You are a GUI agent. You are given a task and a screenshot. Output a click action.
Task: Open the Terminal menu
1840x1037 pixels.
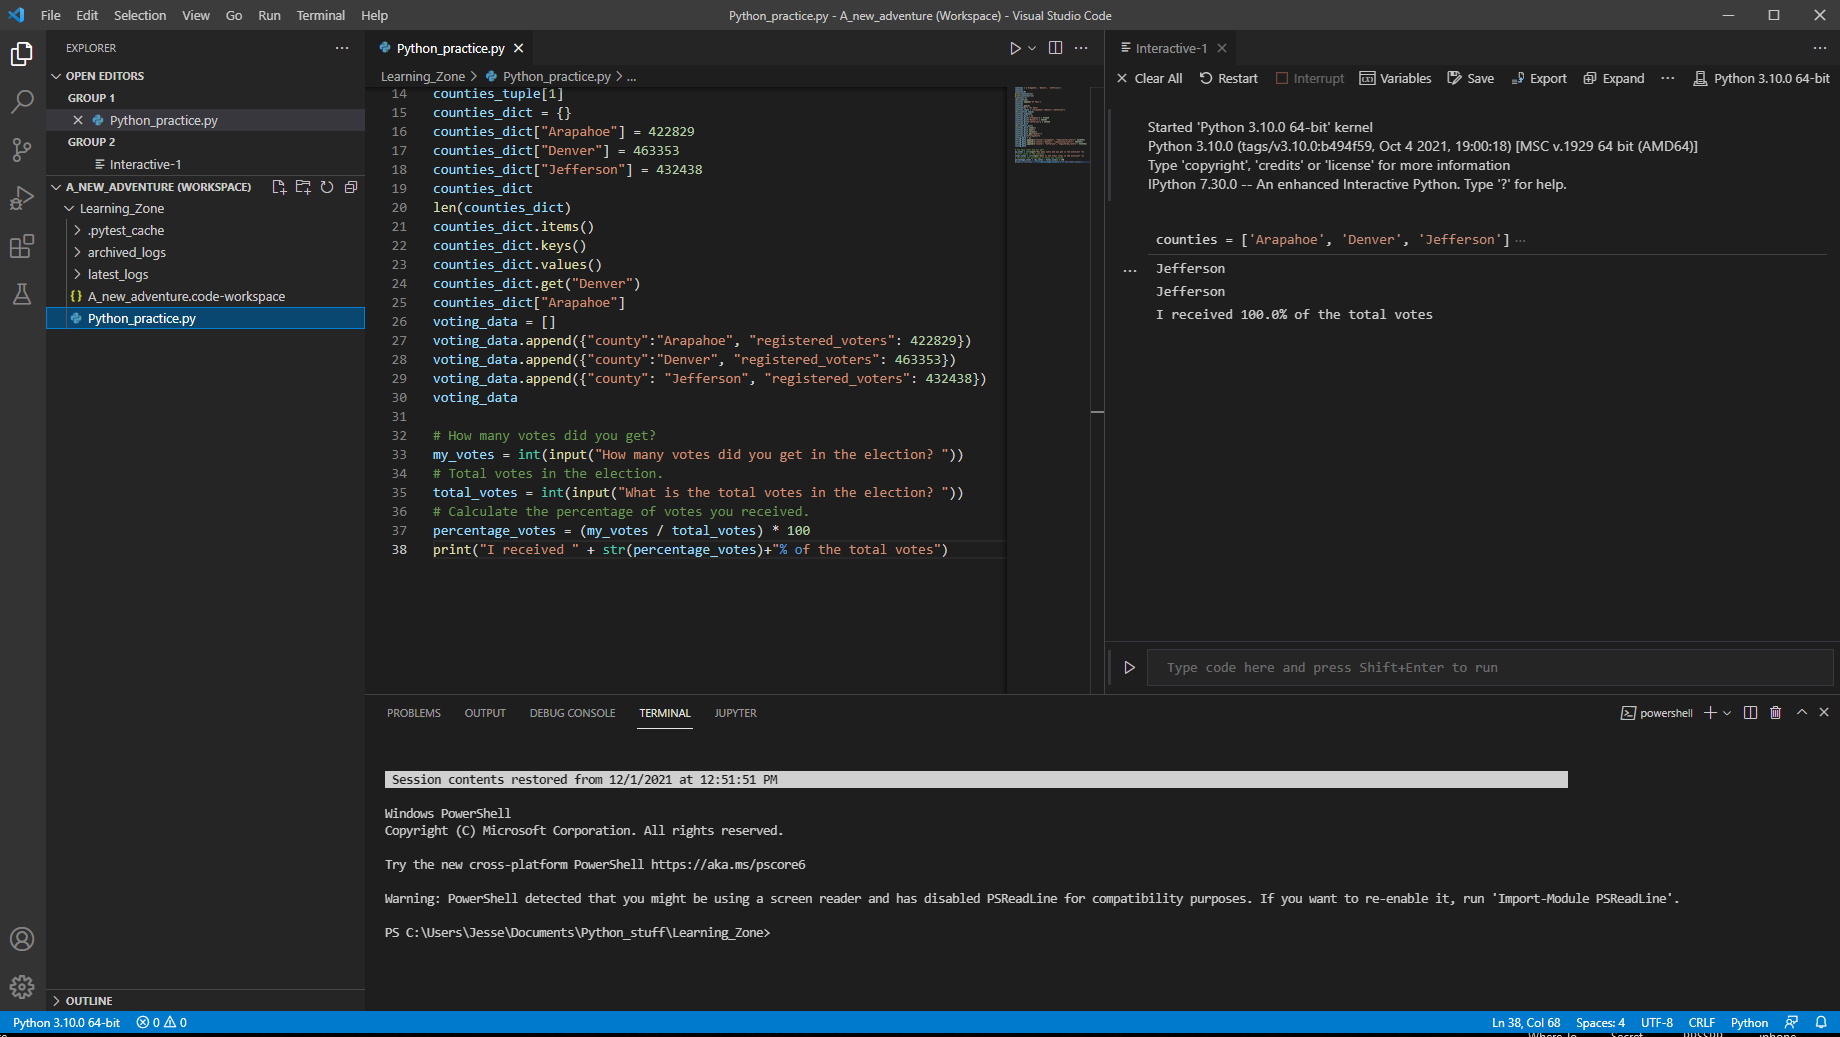coord(320,15)
